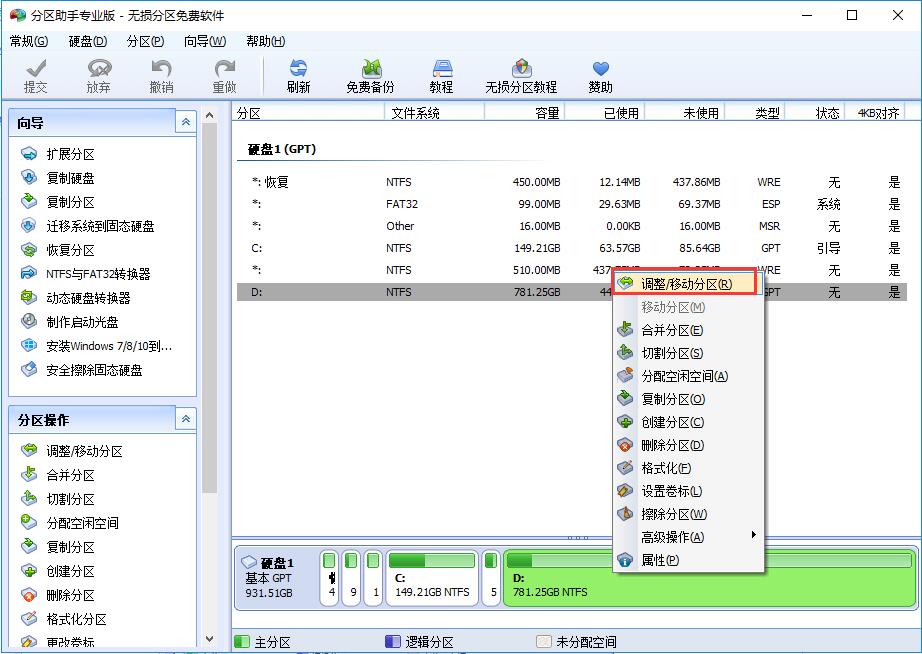Open the 硬盘 menu
The image size is (922, 654).
[x=85, y=40]
